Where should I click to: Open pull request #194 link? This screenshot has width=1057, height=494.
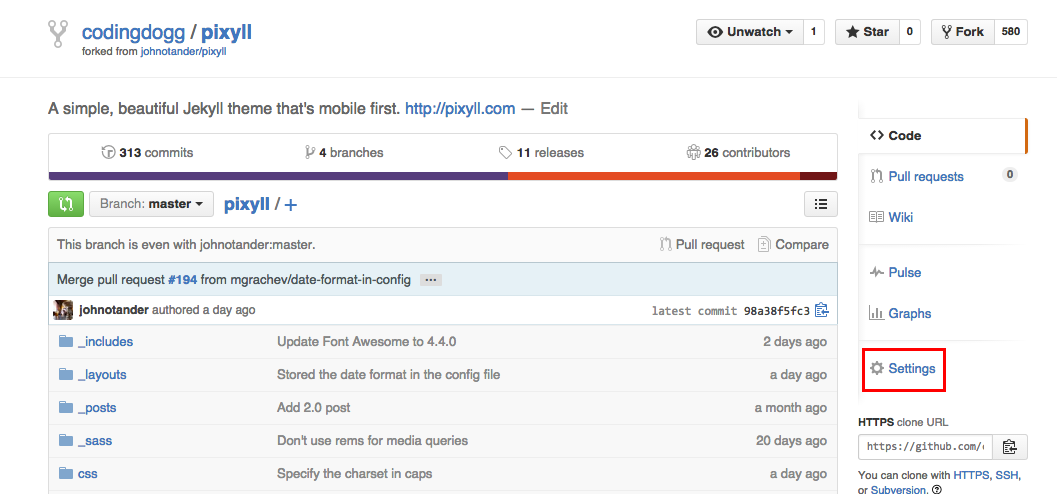(183, 280)
